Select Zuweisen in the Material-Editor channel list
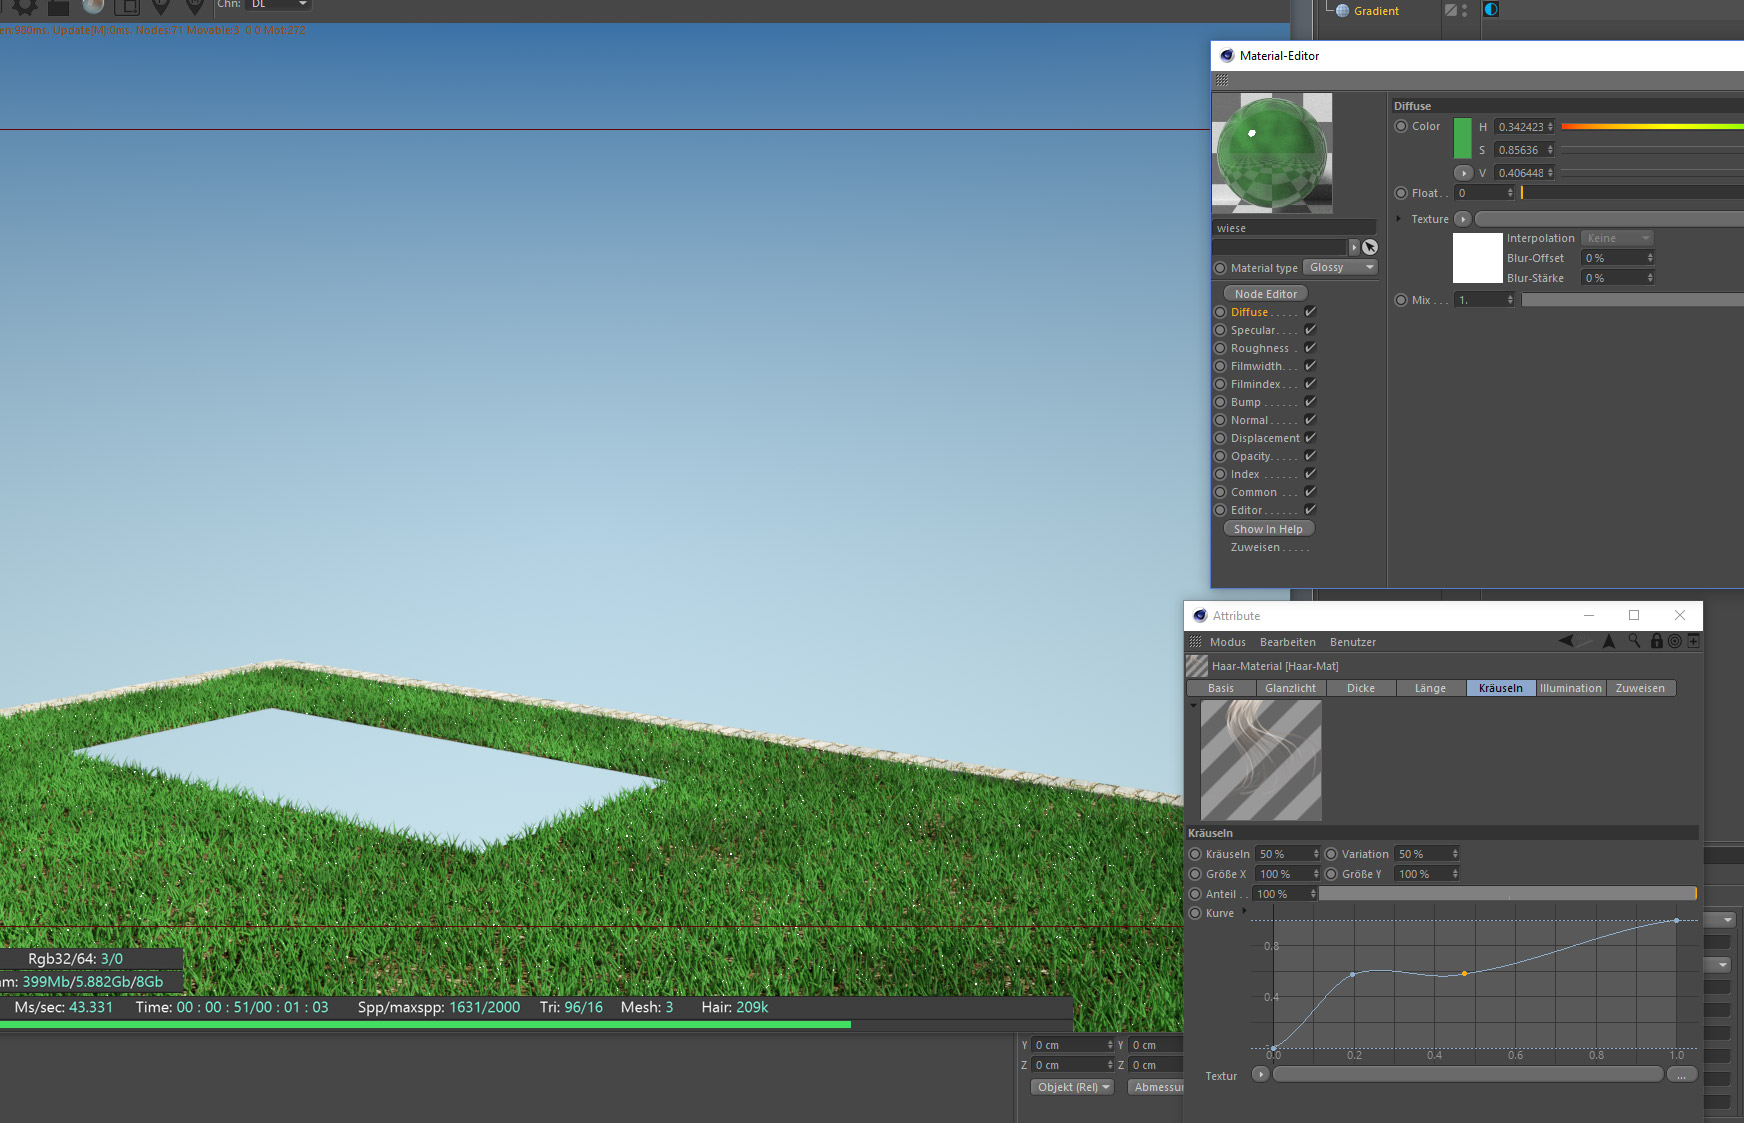 pos(1255,548)
